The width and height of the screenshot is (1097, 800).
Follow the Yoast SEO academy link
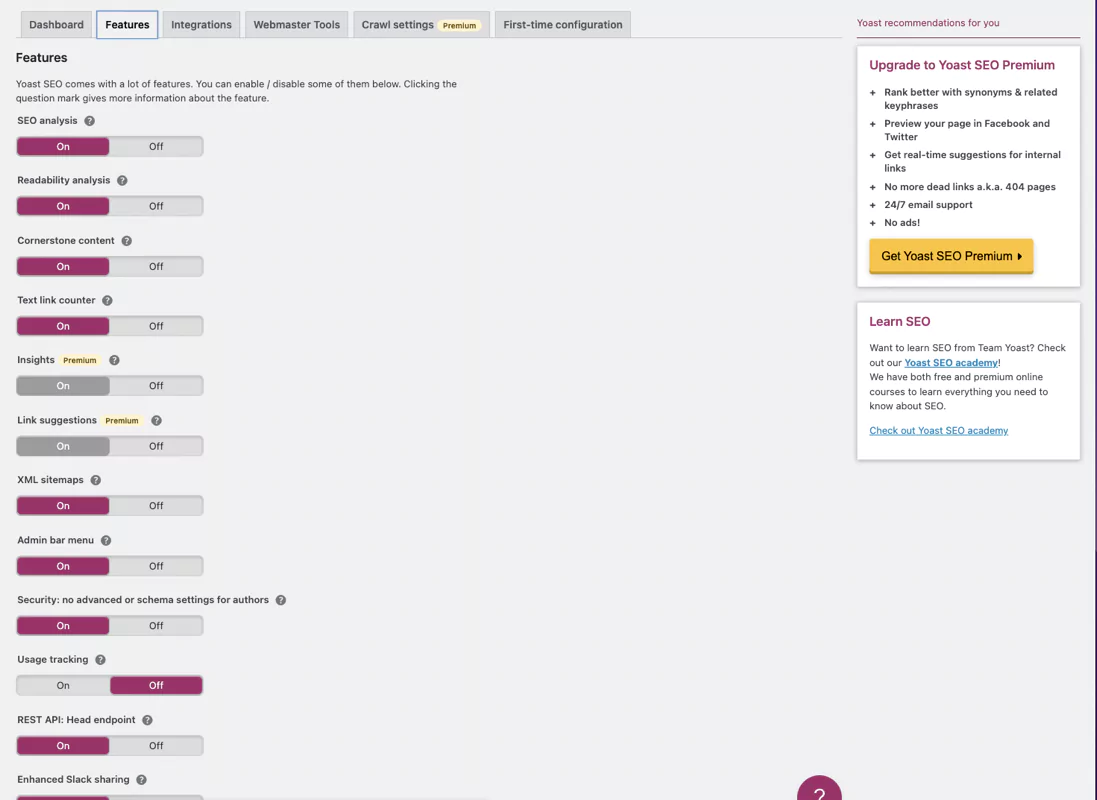pyautogui.click(x=950, y=362)
